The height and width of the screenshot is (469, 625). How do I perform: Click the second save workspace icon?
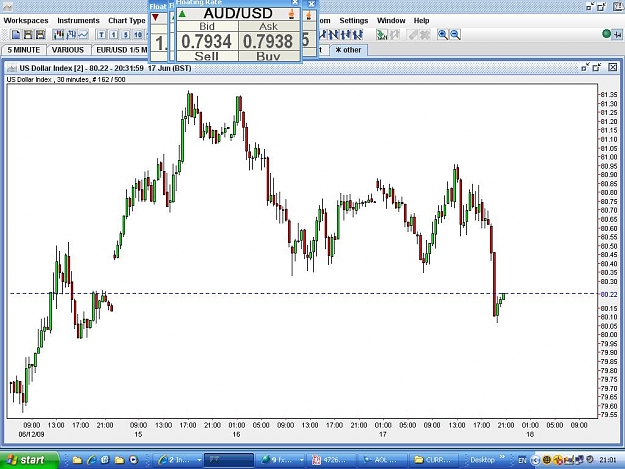click(x=40, y=35)
